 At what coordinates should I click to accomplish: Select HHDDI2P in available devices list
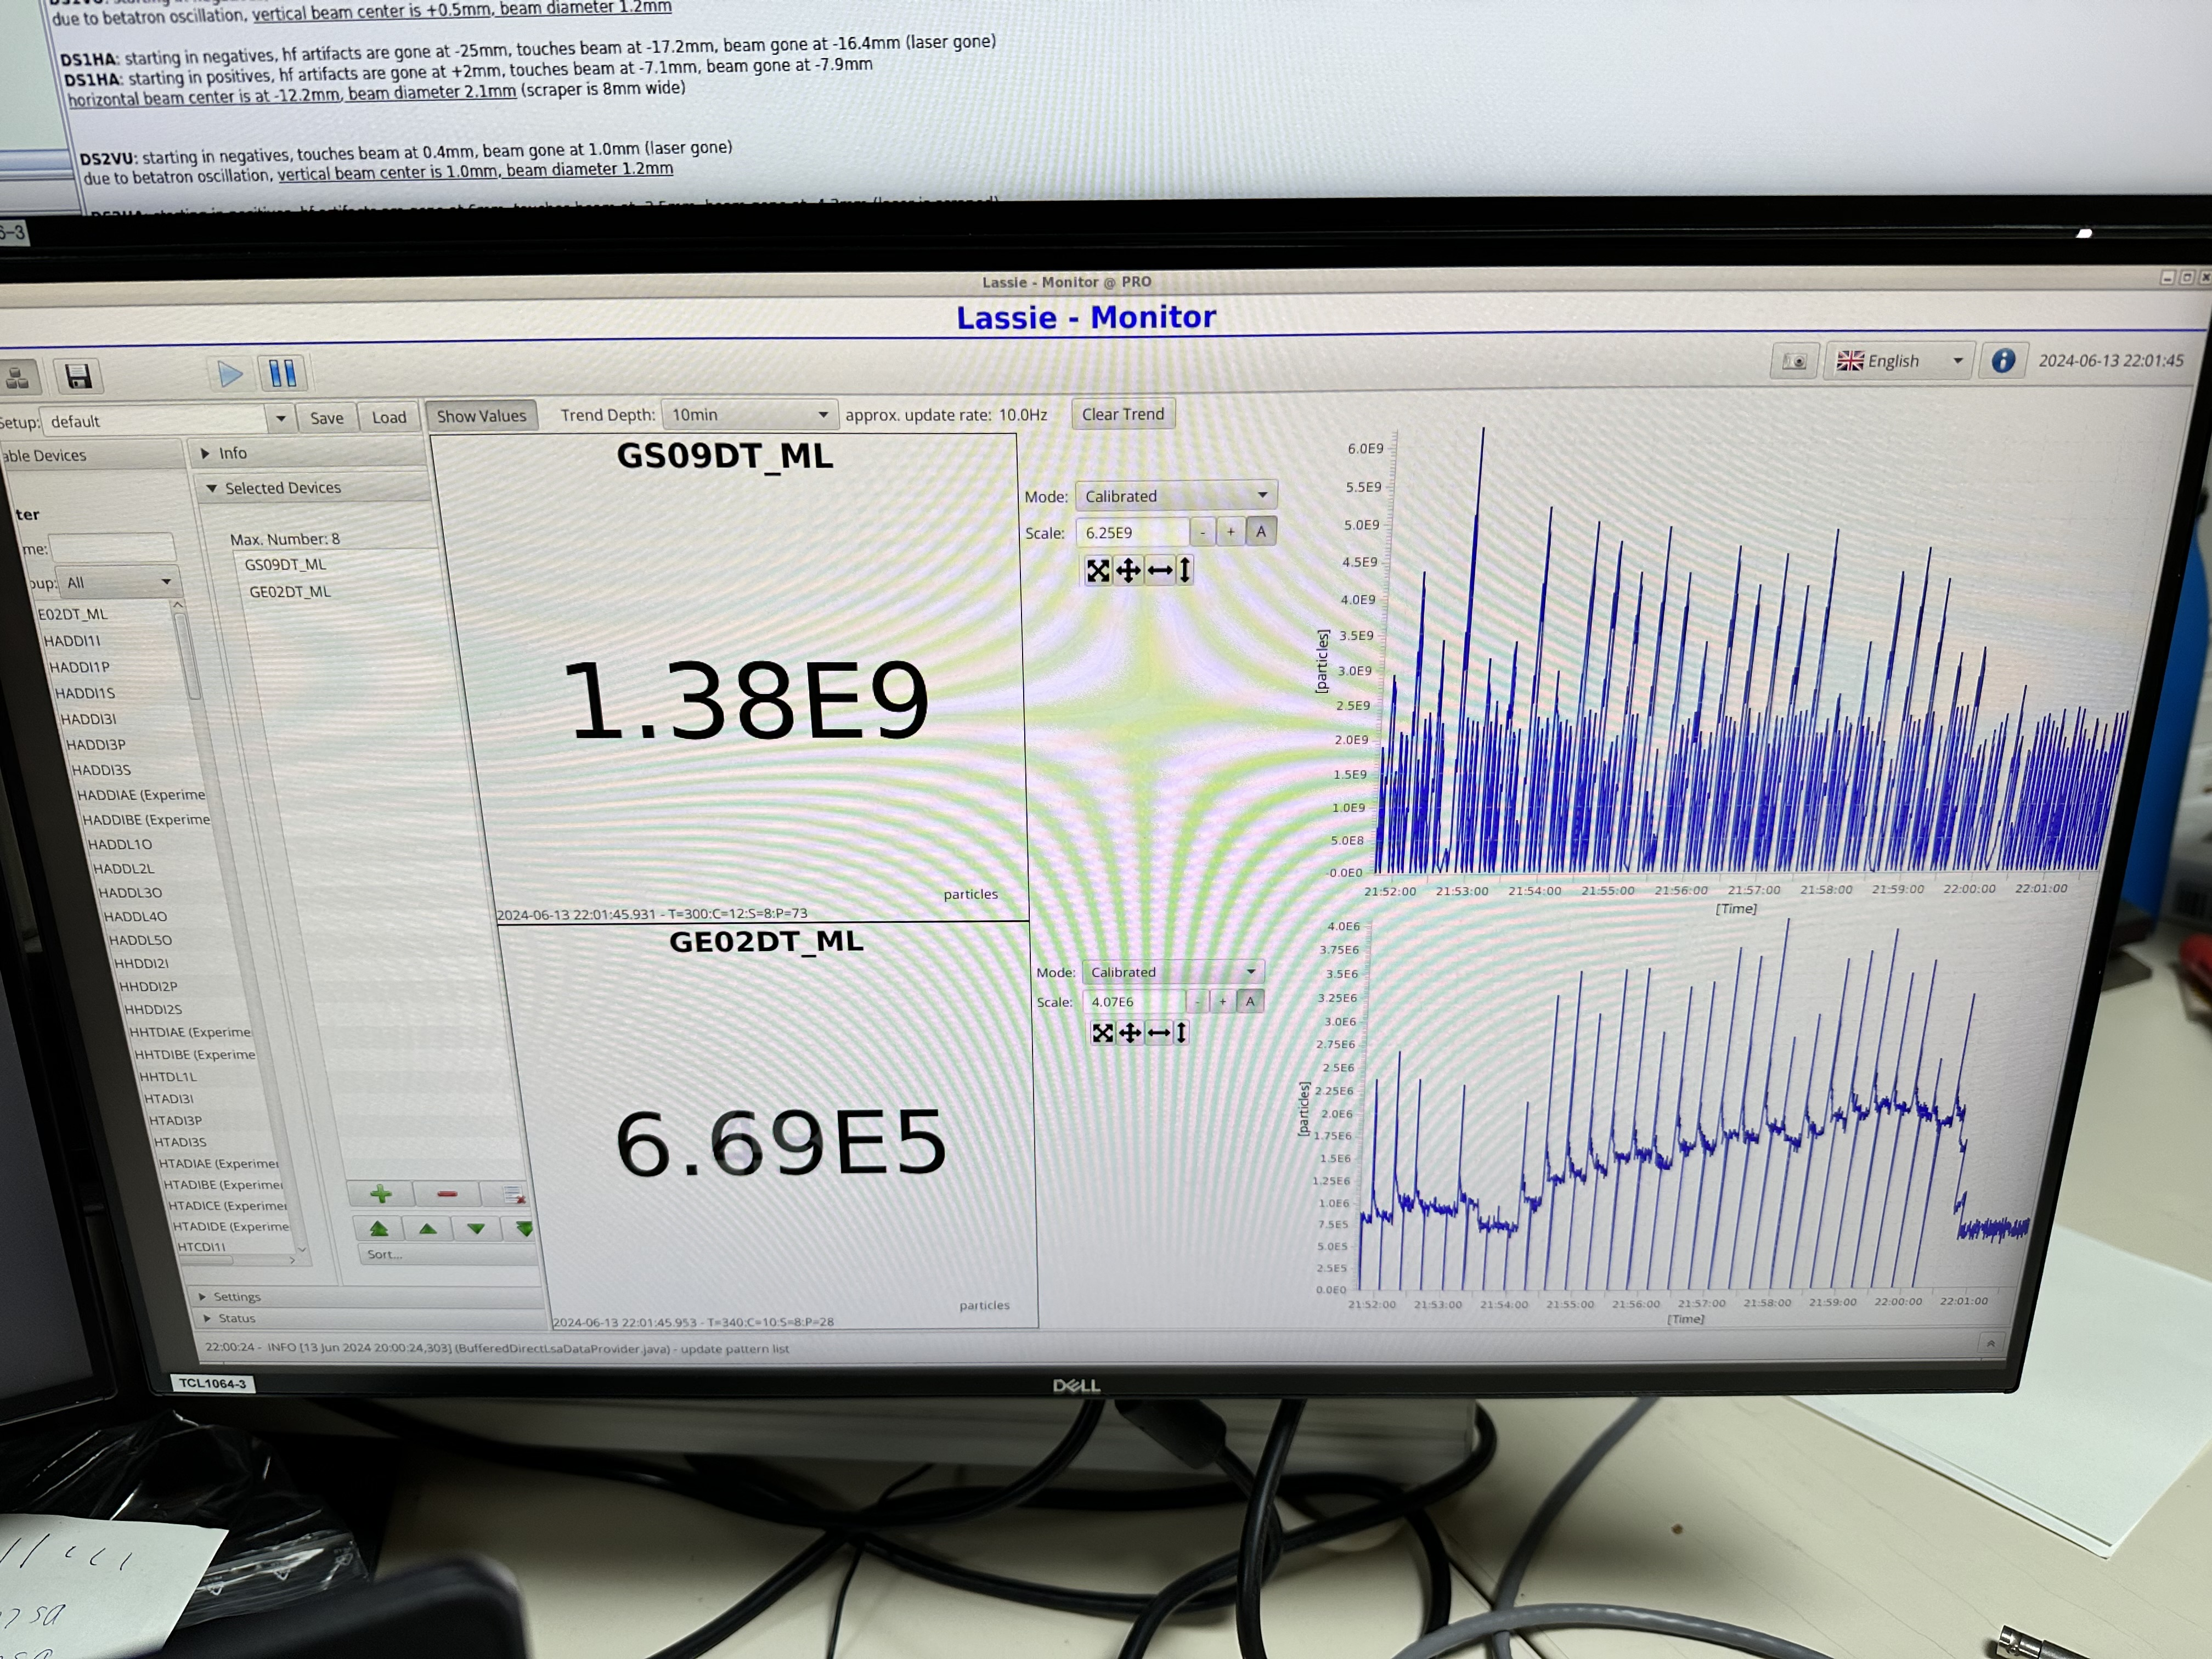(148, 986)
